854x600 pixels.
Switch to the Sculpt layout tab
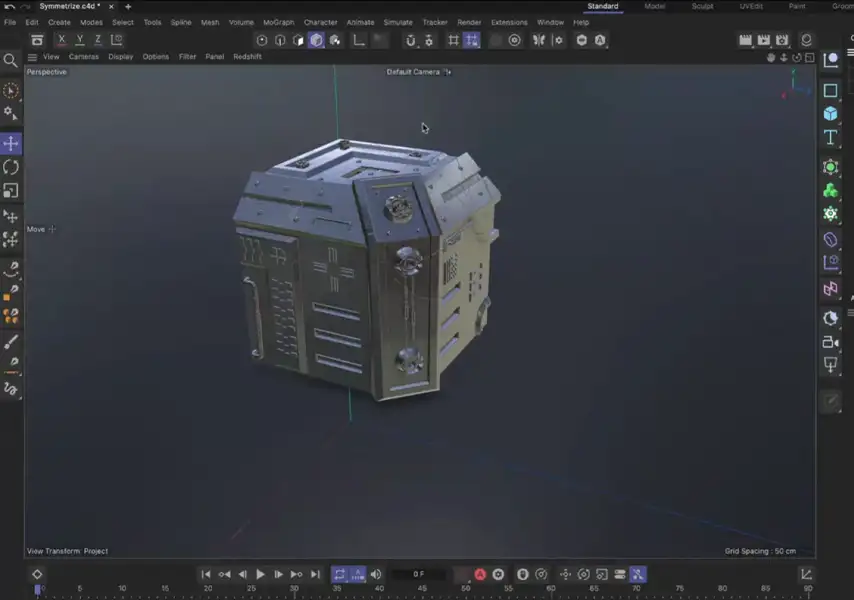702,6
